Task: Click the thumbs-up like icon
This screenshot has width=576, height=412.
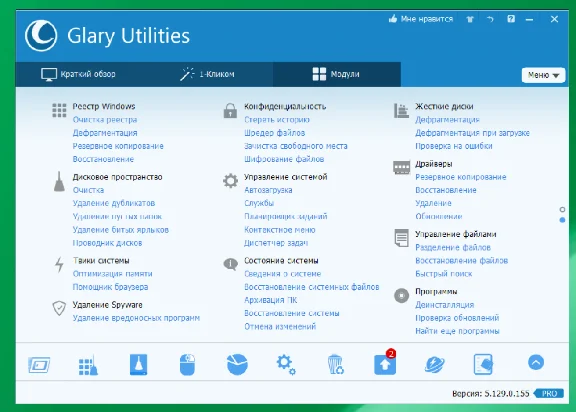Action: pos(393,19)
